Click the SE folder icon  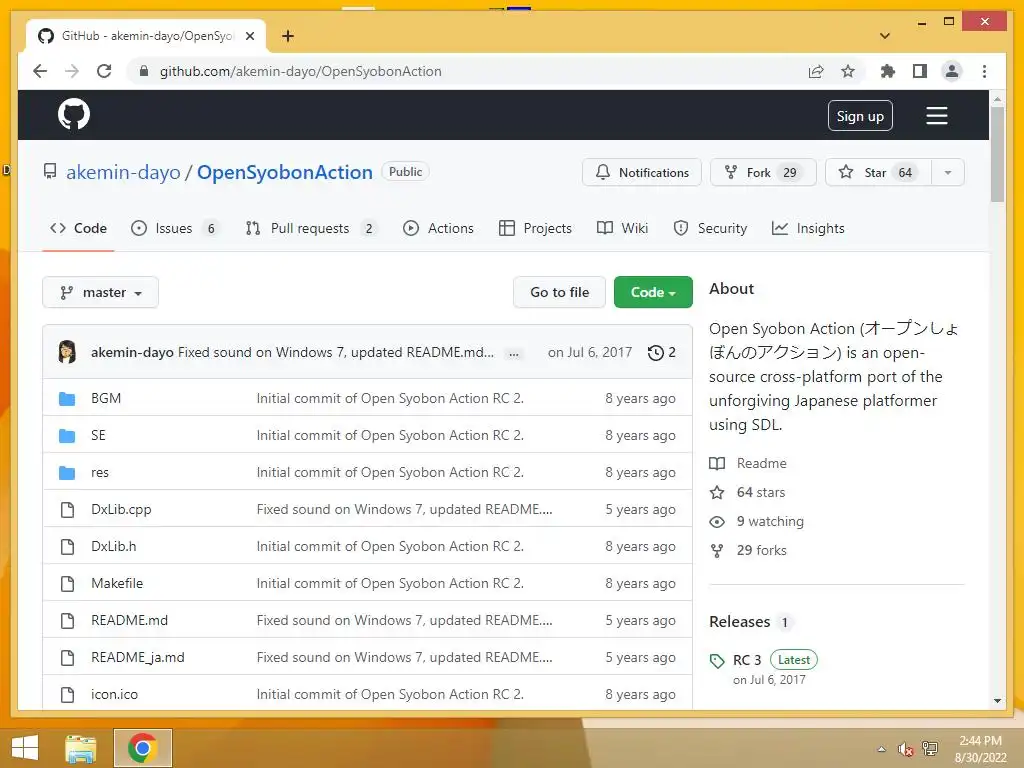[67, 436]
